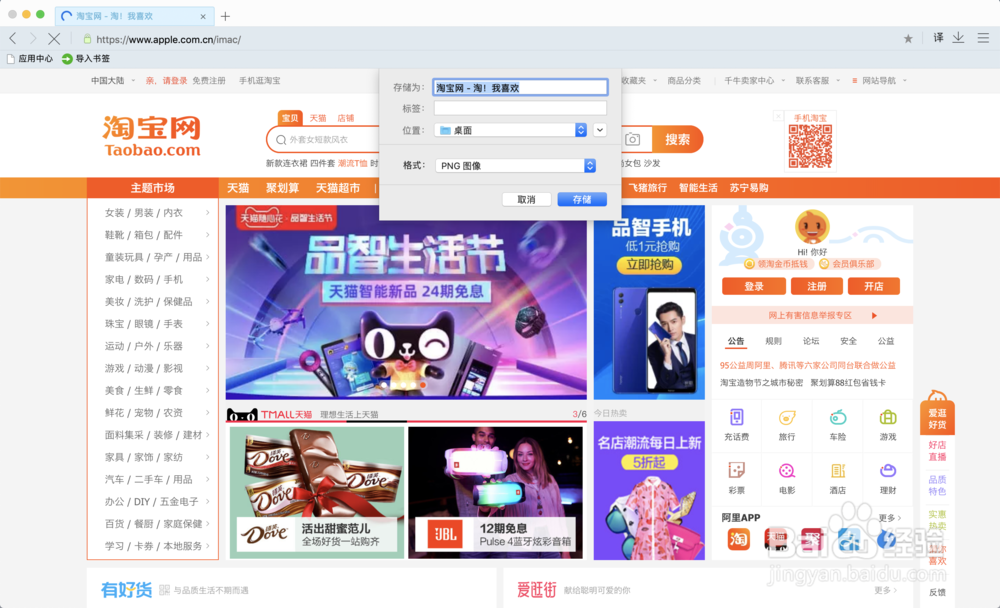Viewport: 1000px width, 608px height.
Task: Click the 标签 tags field
Action: click(520, 108)
